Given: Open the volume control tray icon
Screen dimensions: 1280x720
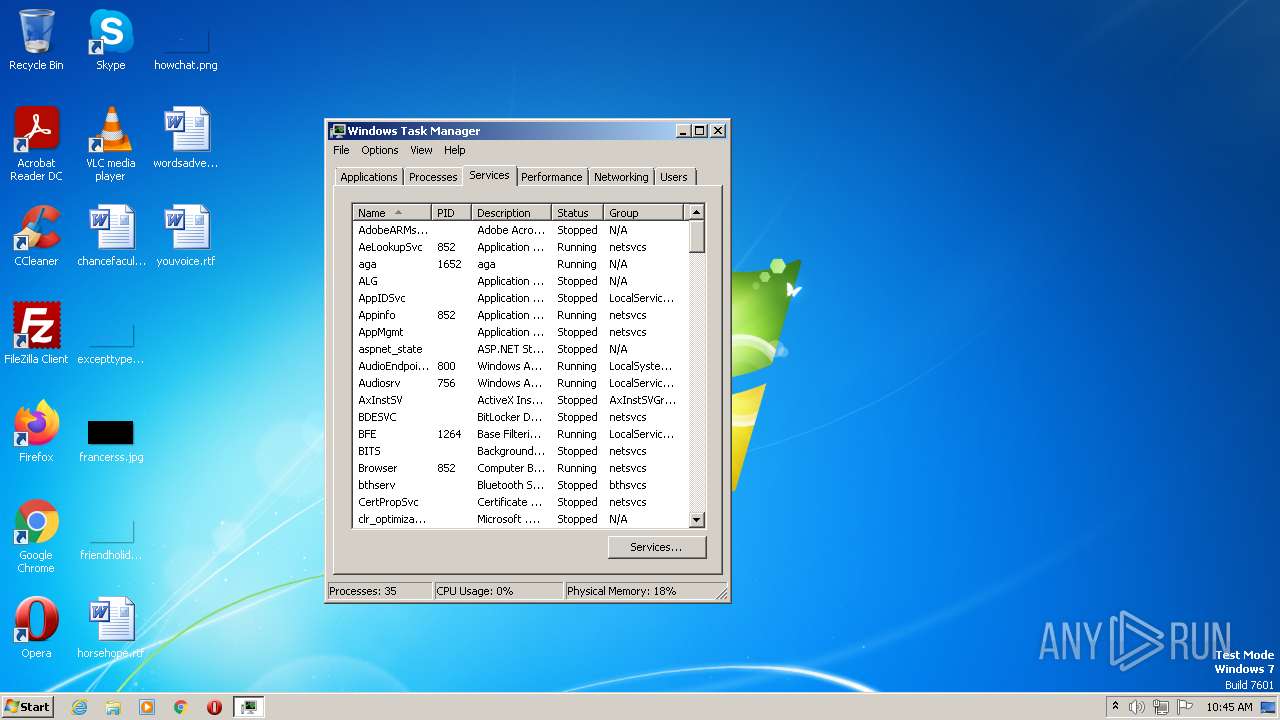Looking at the screenshot, I should pos(1137,707).
